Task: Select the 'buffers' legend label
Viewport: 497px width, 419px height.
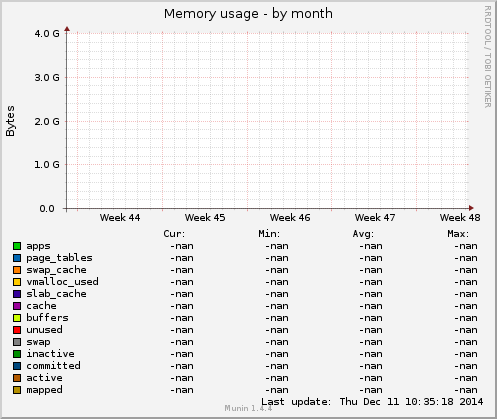Action: pos(47,318)
